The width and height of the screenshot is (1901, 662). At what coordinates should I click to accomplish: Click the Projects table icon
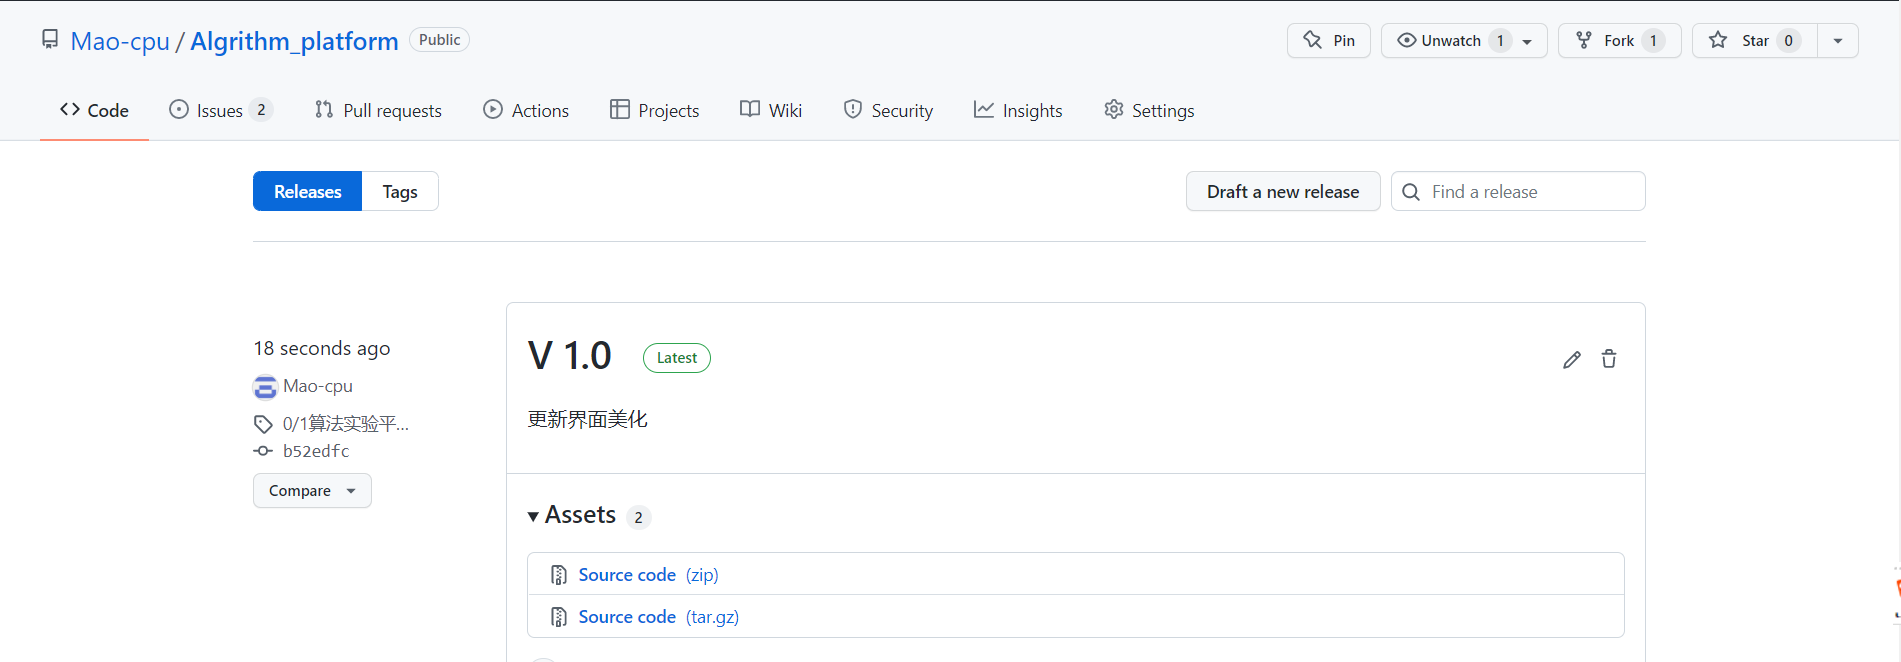point(620,109)
